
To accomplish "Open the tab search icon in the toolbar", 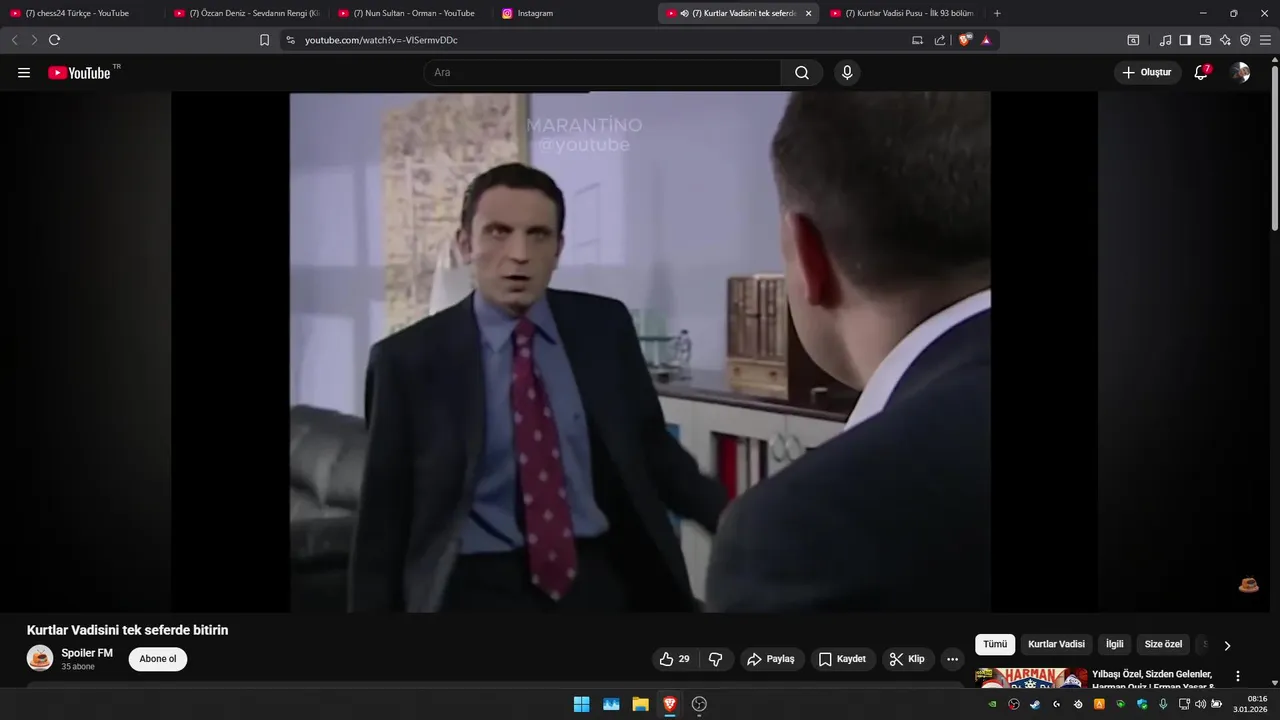I will pyautogui.click(x=1133, y=40).
